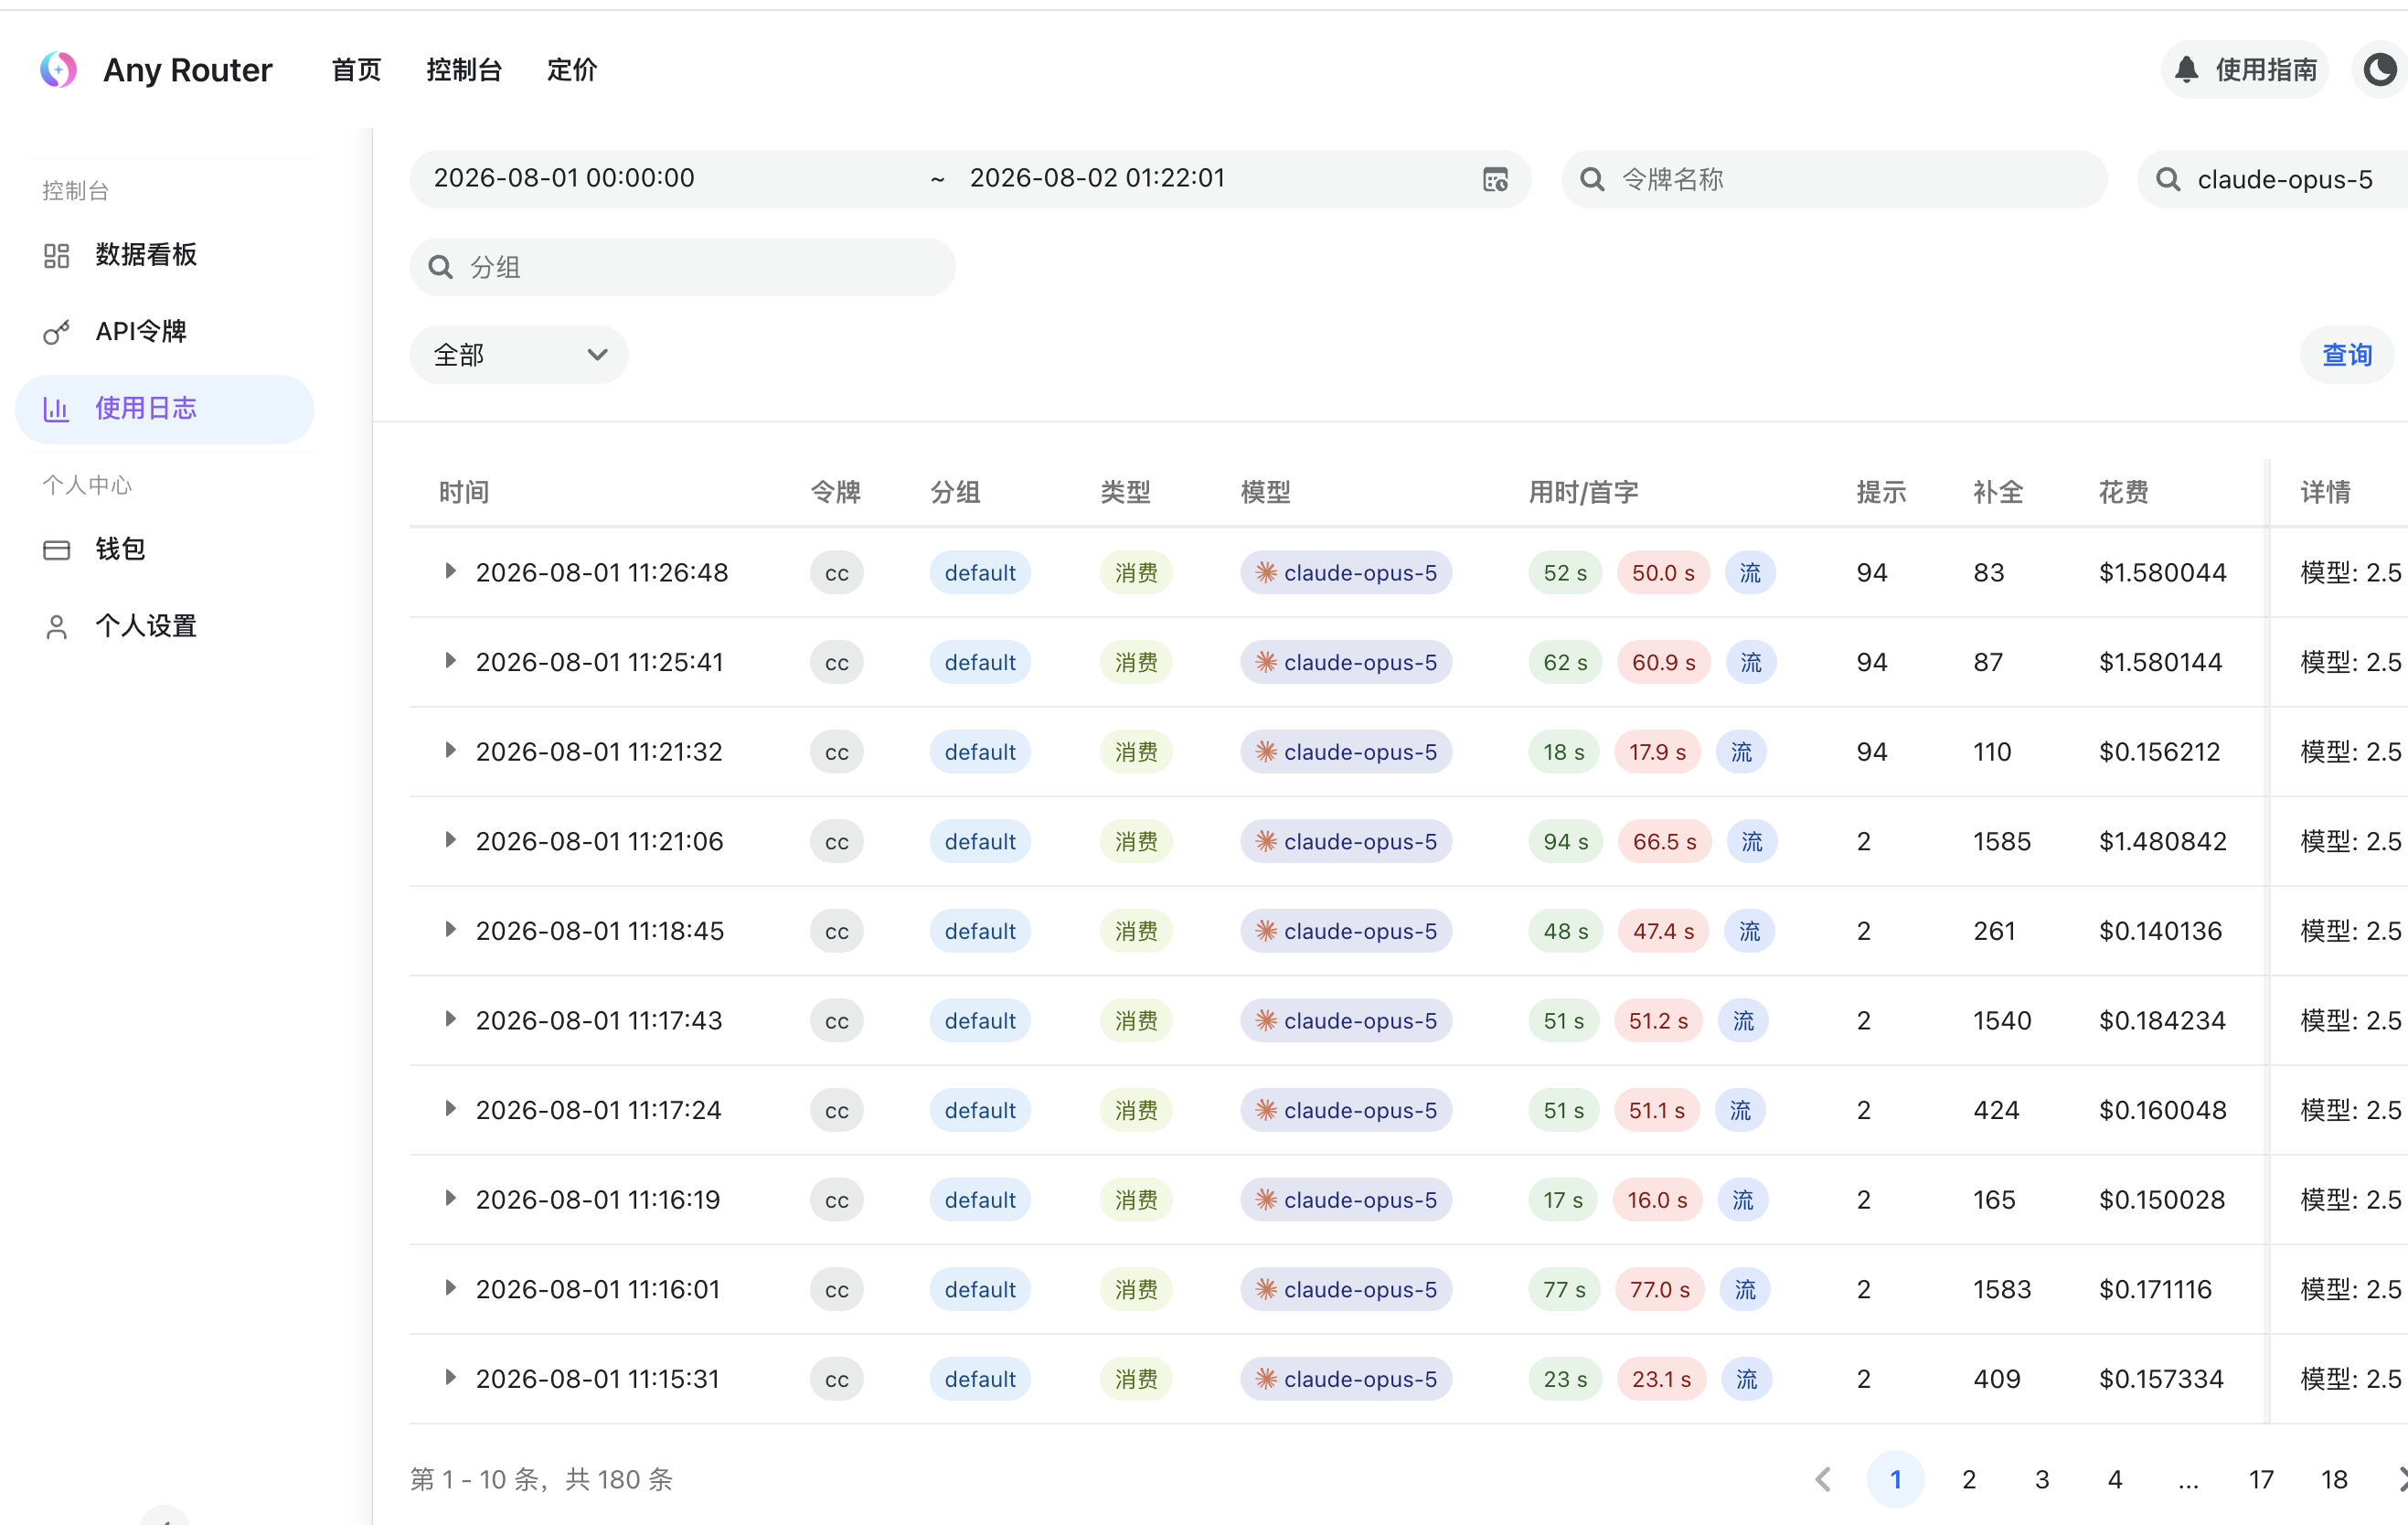Click default group tag in 11:25:41 row
Screen dimensions: 2408x1525
tap(980, 662)
